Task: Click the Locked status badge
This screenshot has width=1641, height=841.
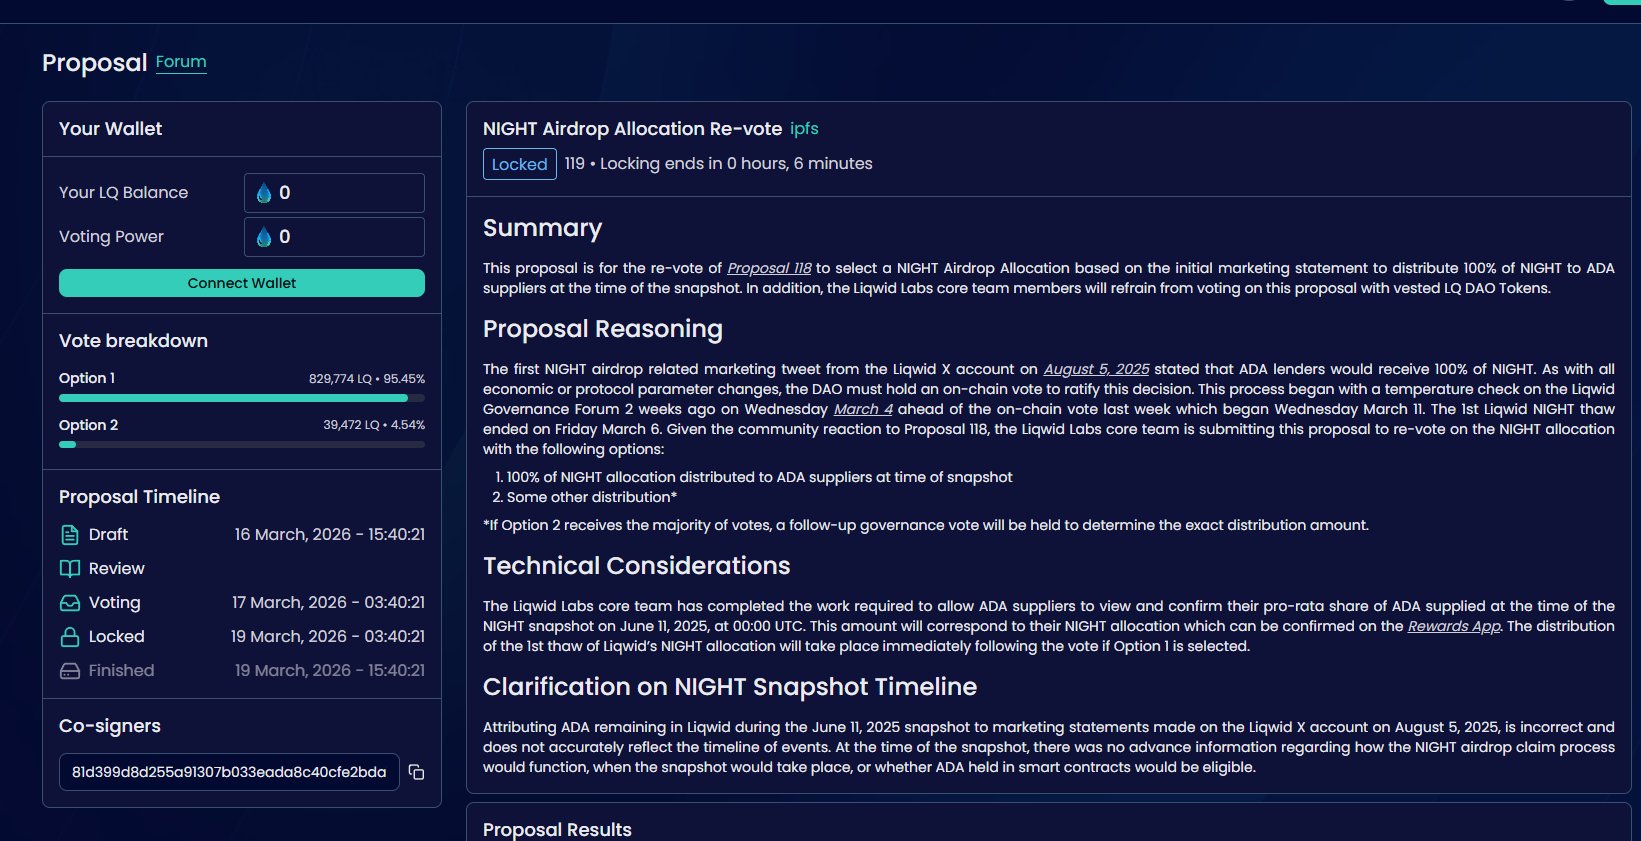Action: (519, 164)
